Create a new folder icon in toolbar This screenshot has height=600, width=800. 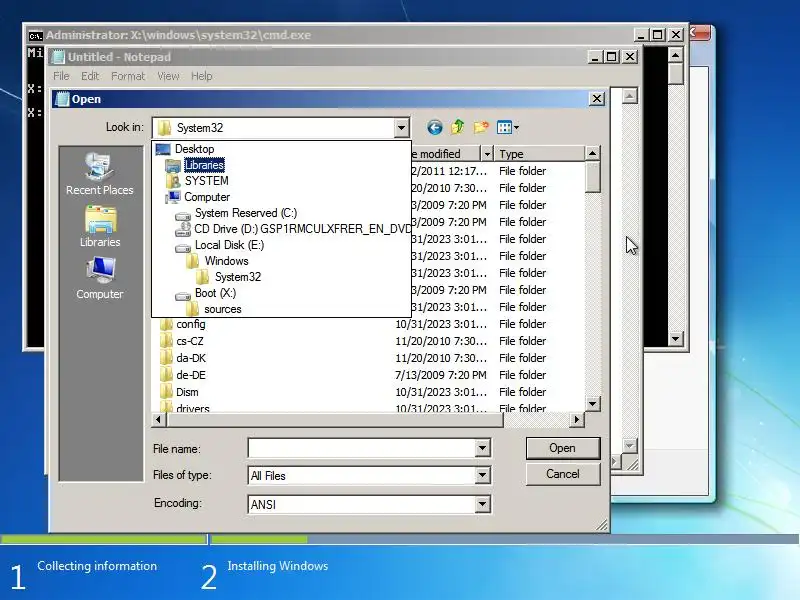tap(481, 127)
